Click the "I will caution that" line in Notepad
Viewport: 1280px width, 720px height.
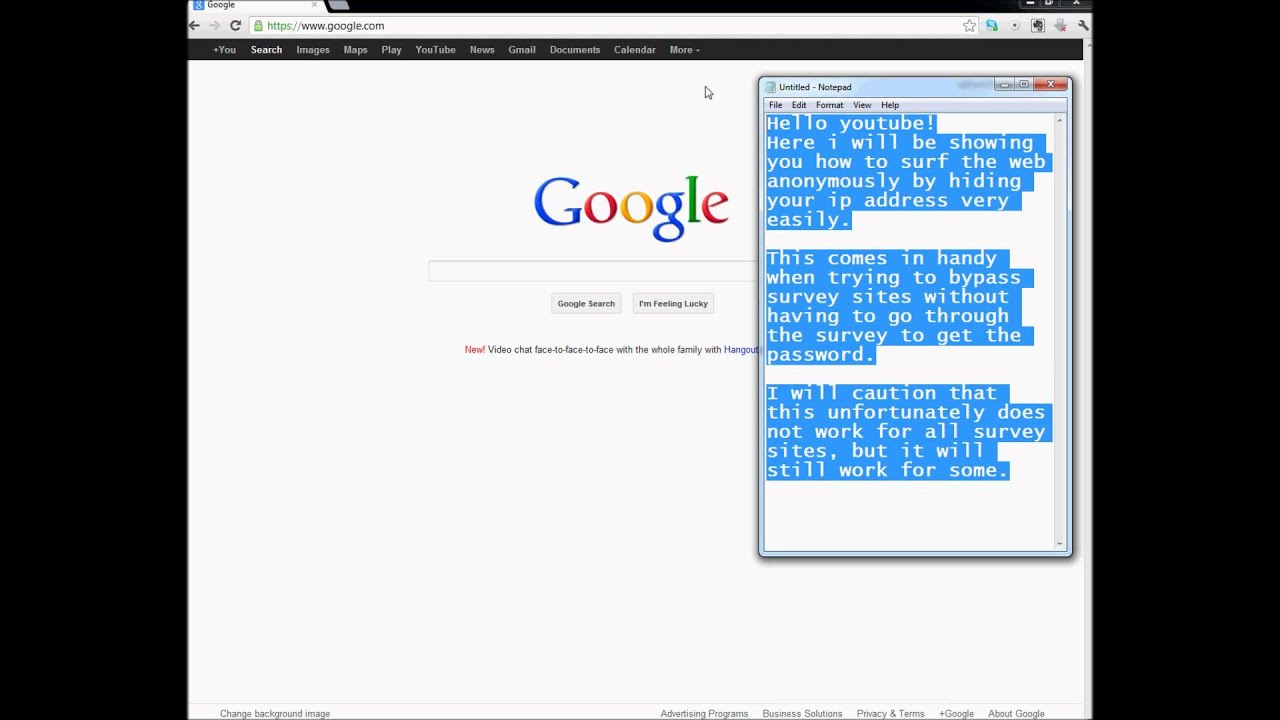click(882, 393)
